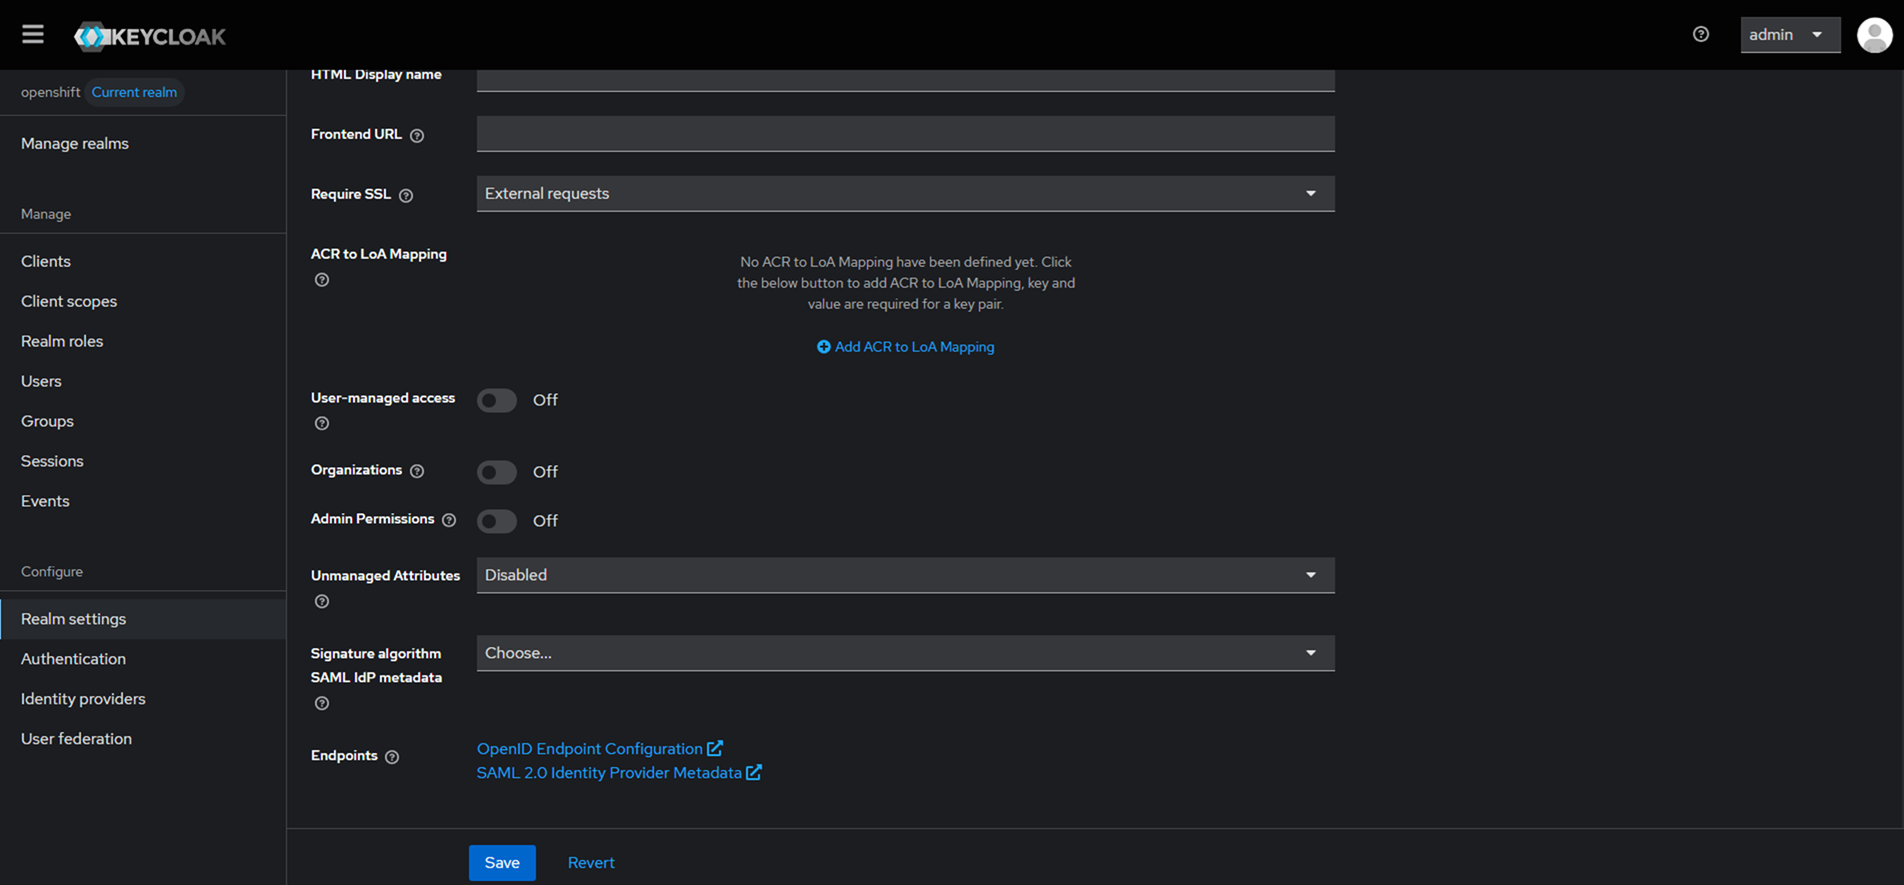Go to Clients in the sidebar
Viewport: 1904px width, 885px height.
click(46, 261)
